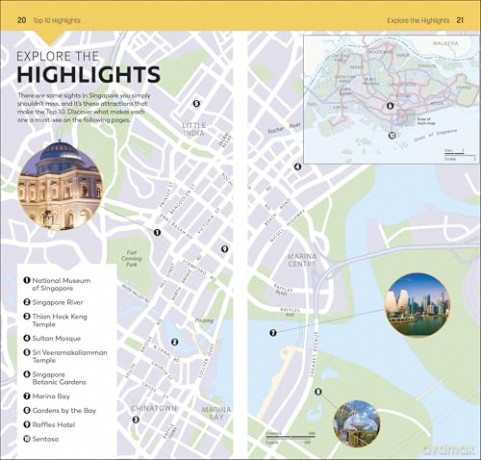Select 'Sentosa' legend entry
The height and width of the screenshot is (460, 481).
pyautogui.click(x=41, y=439)
